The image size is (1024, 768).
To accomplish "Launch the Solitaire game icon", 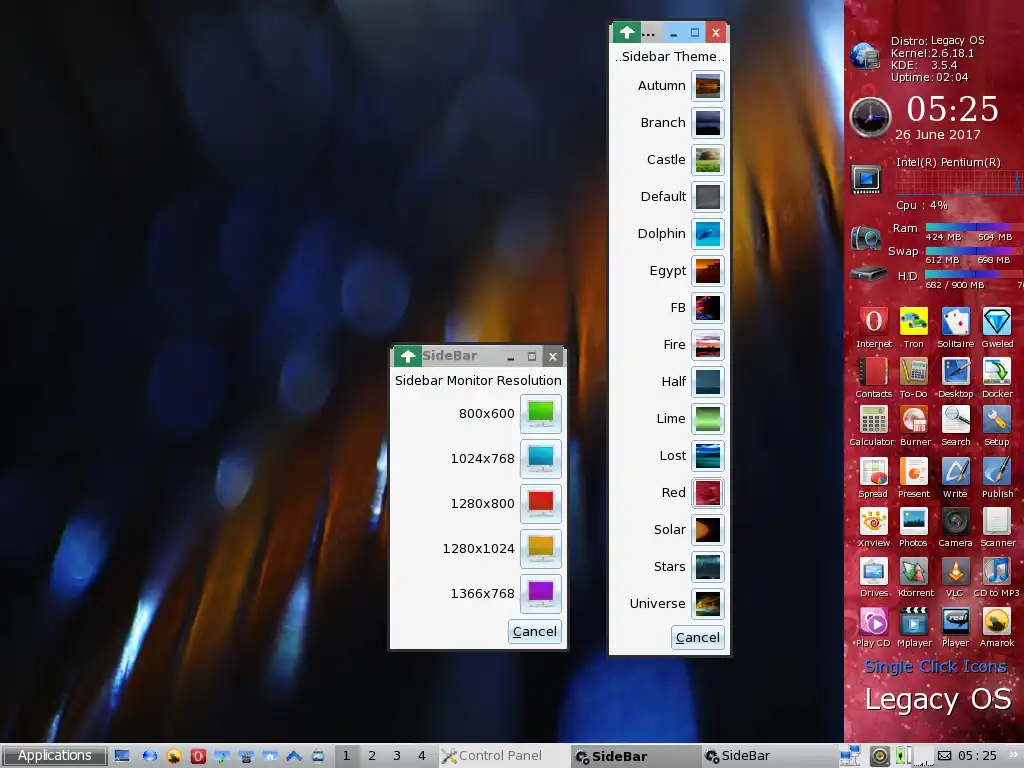I will (x=955, y=322).
